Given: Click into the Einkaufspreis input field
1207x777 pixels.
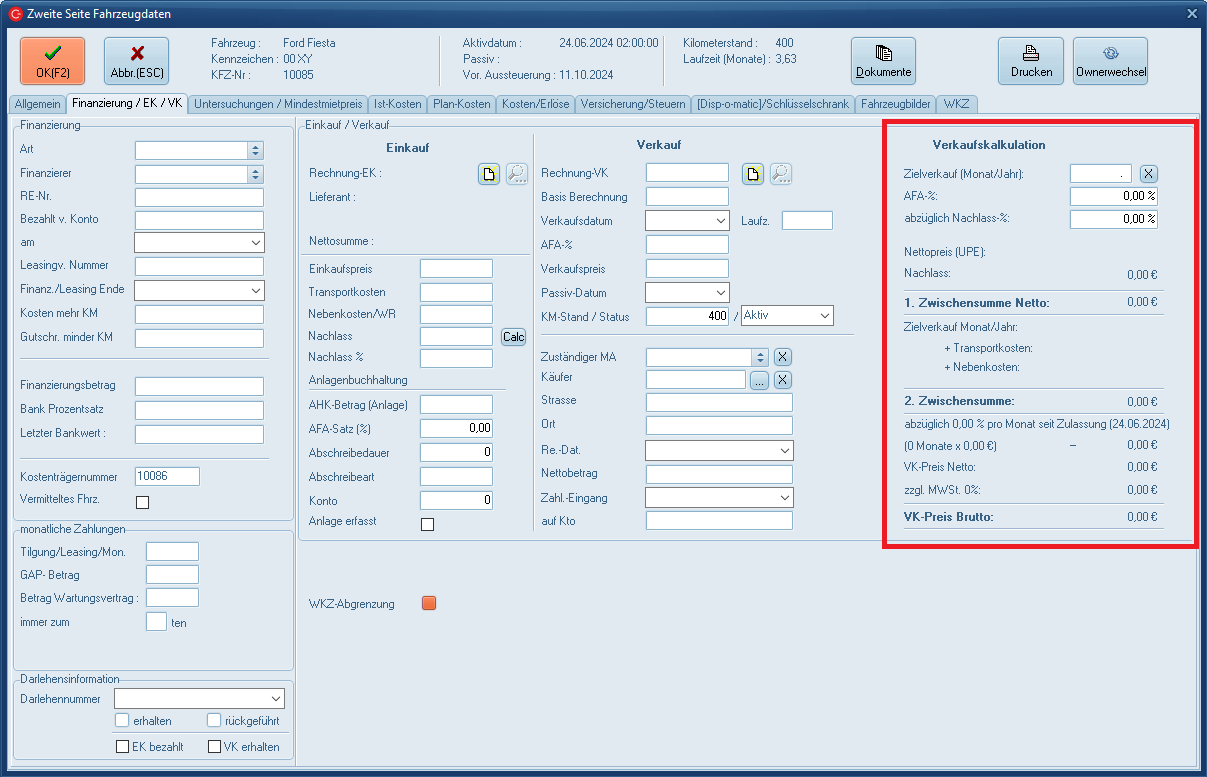Looking at the screenshot, I should click(456, 268).
